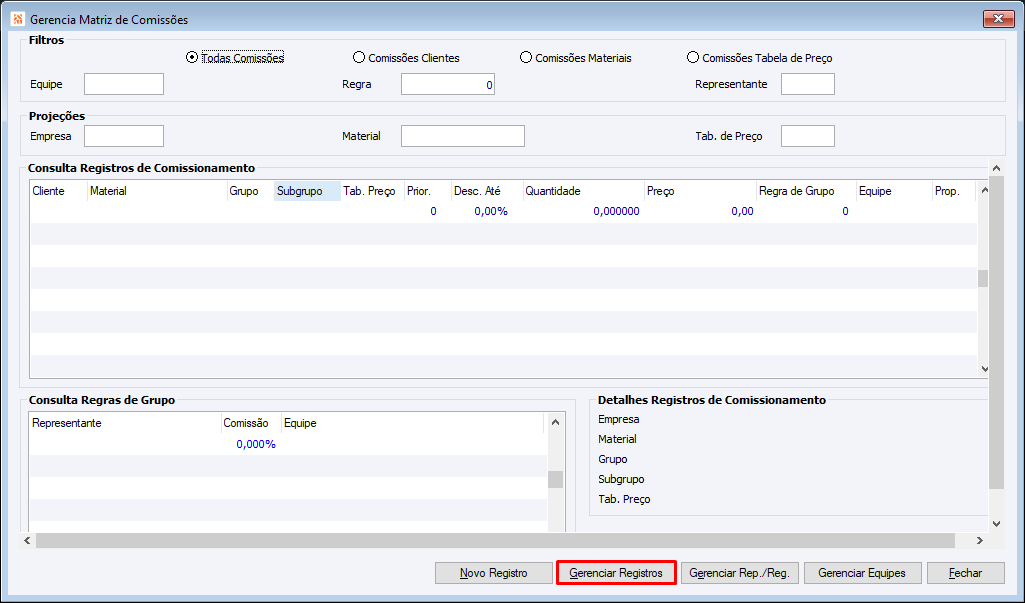The image size is (1025, 603).
Task: Select the Comissões Clientes radio option
Action: click(406, 58)
